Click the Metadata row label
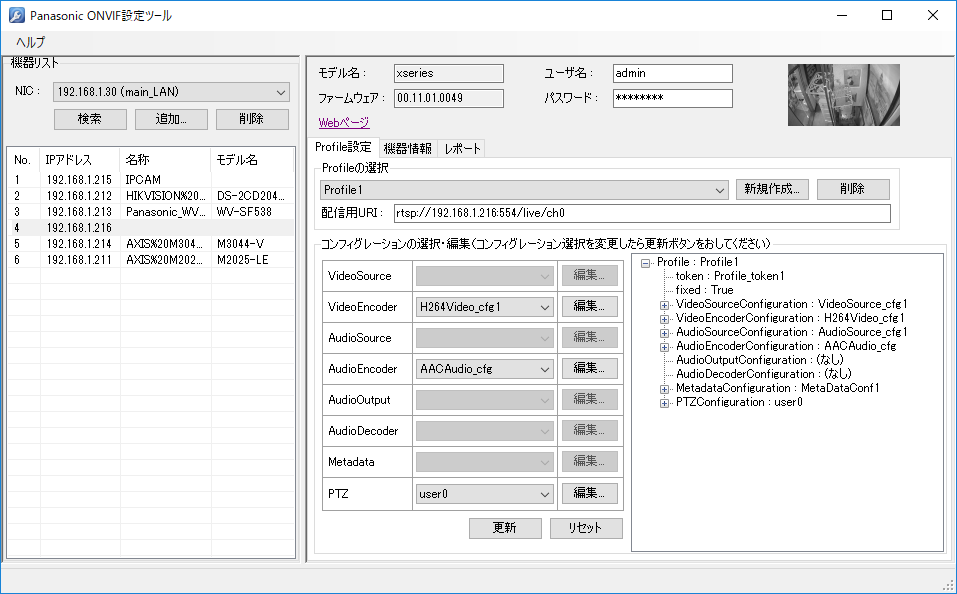957x594 pixels. pyautogui.click(x=351, y=462)
